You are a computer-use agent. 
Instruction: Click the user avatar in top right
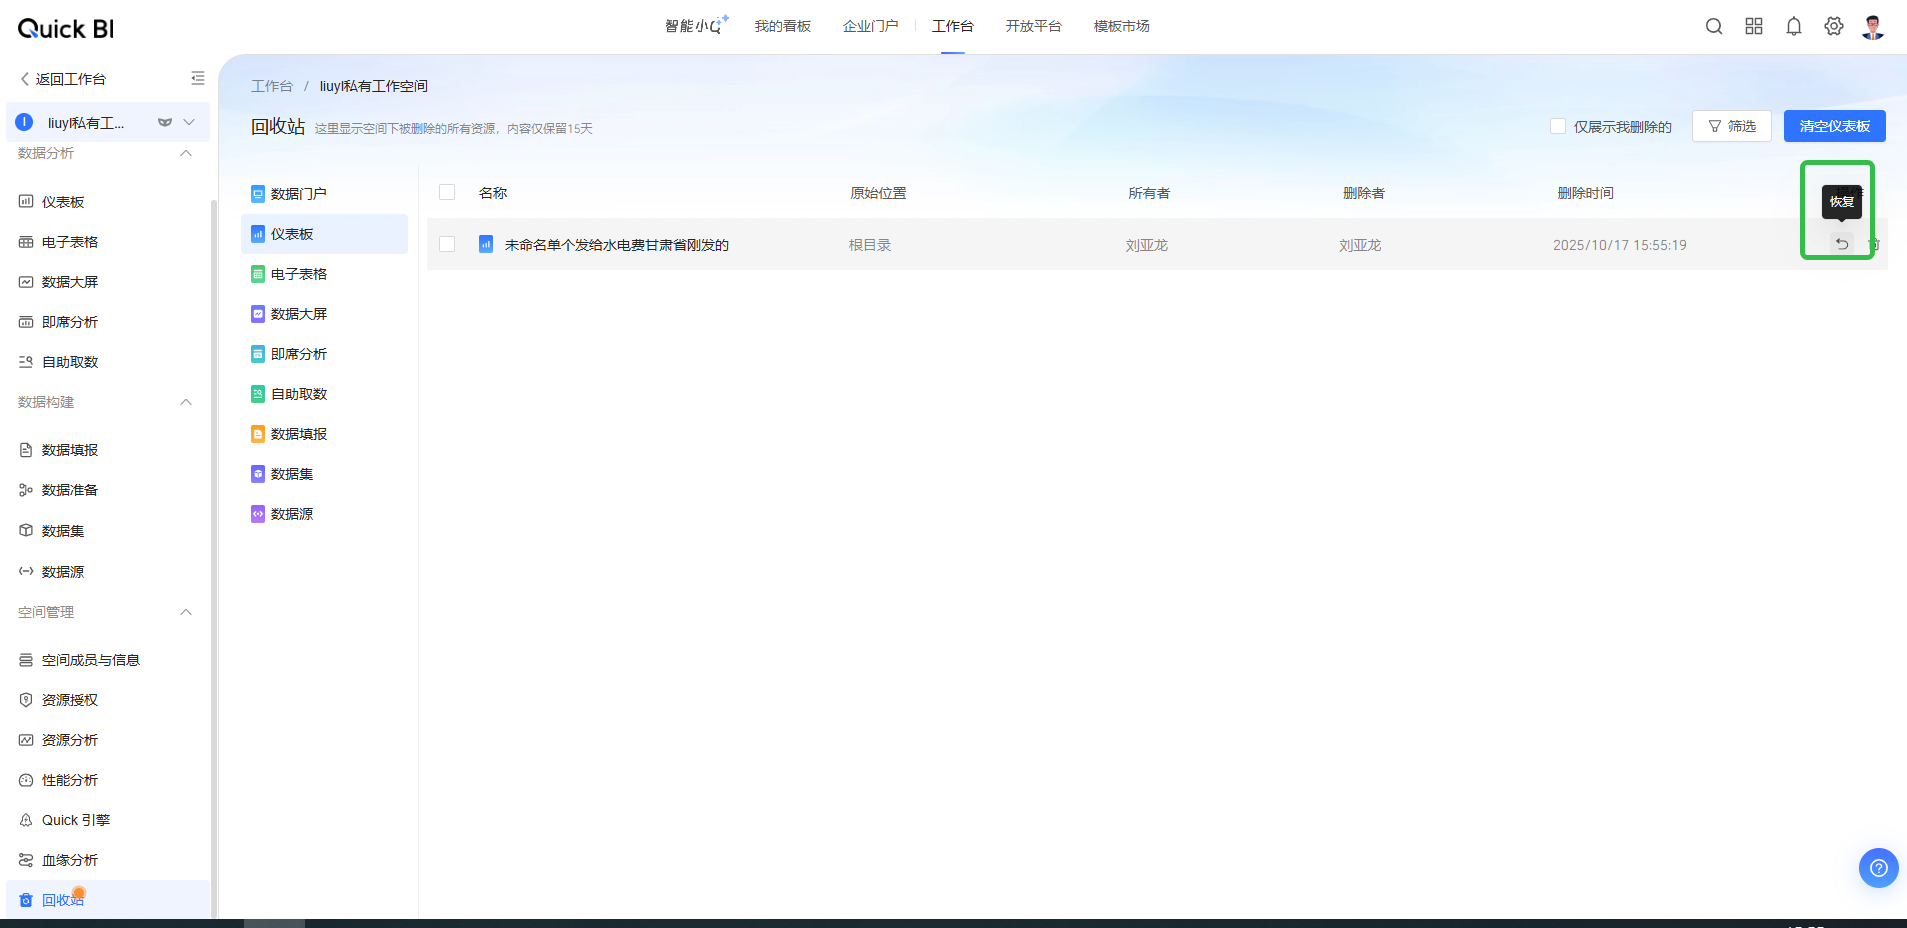point(1873,27)
